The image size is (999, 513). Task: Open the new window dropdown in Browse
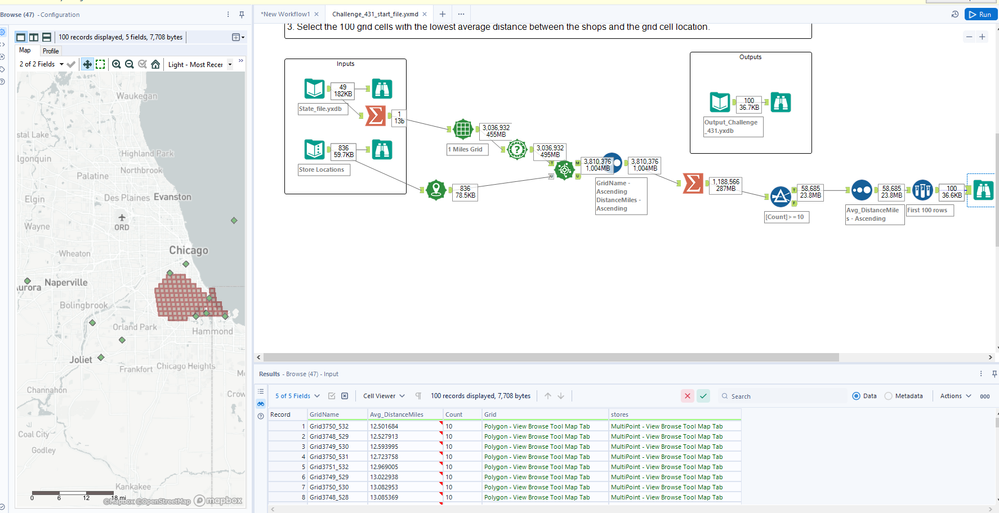click(x=238, y=38)
